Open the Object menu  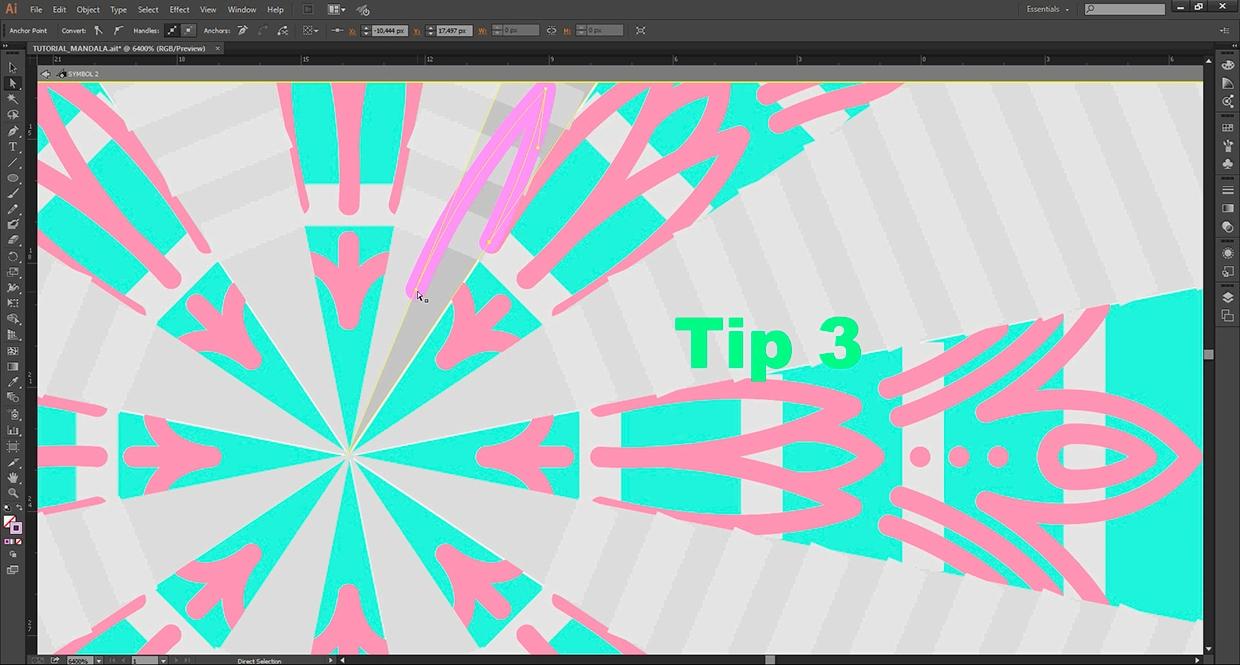(88, 10)
